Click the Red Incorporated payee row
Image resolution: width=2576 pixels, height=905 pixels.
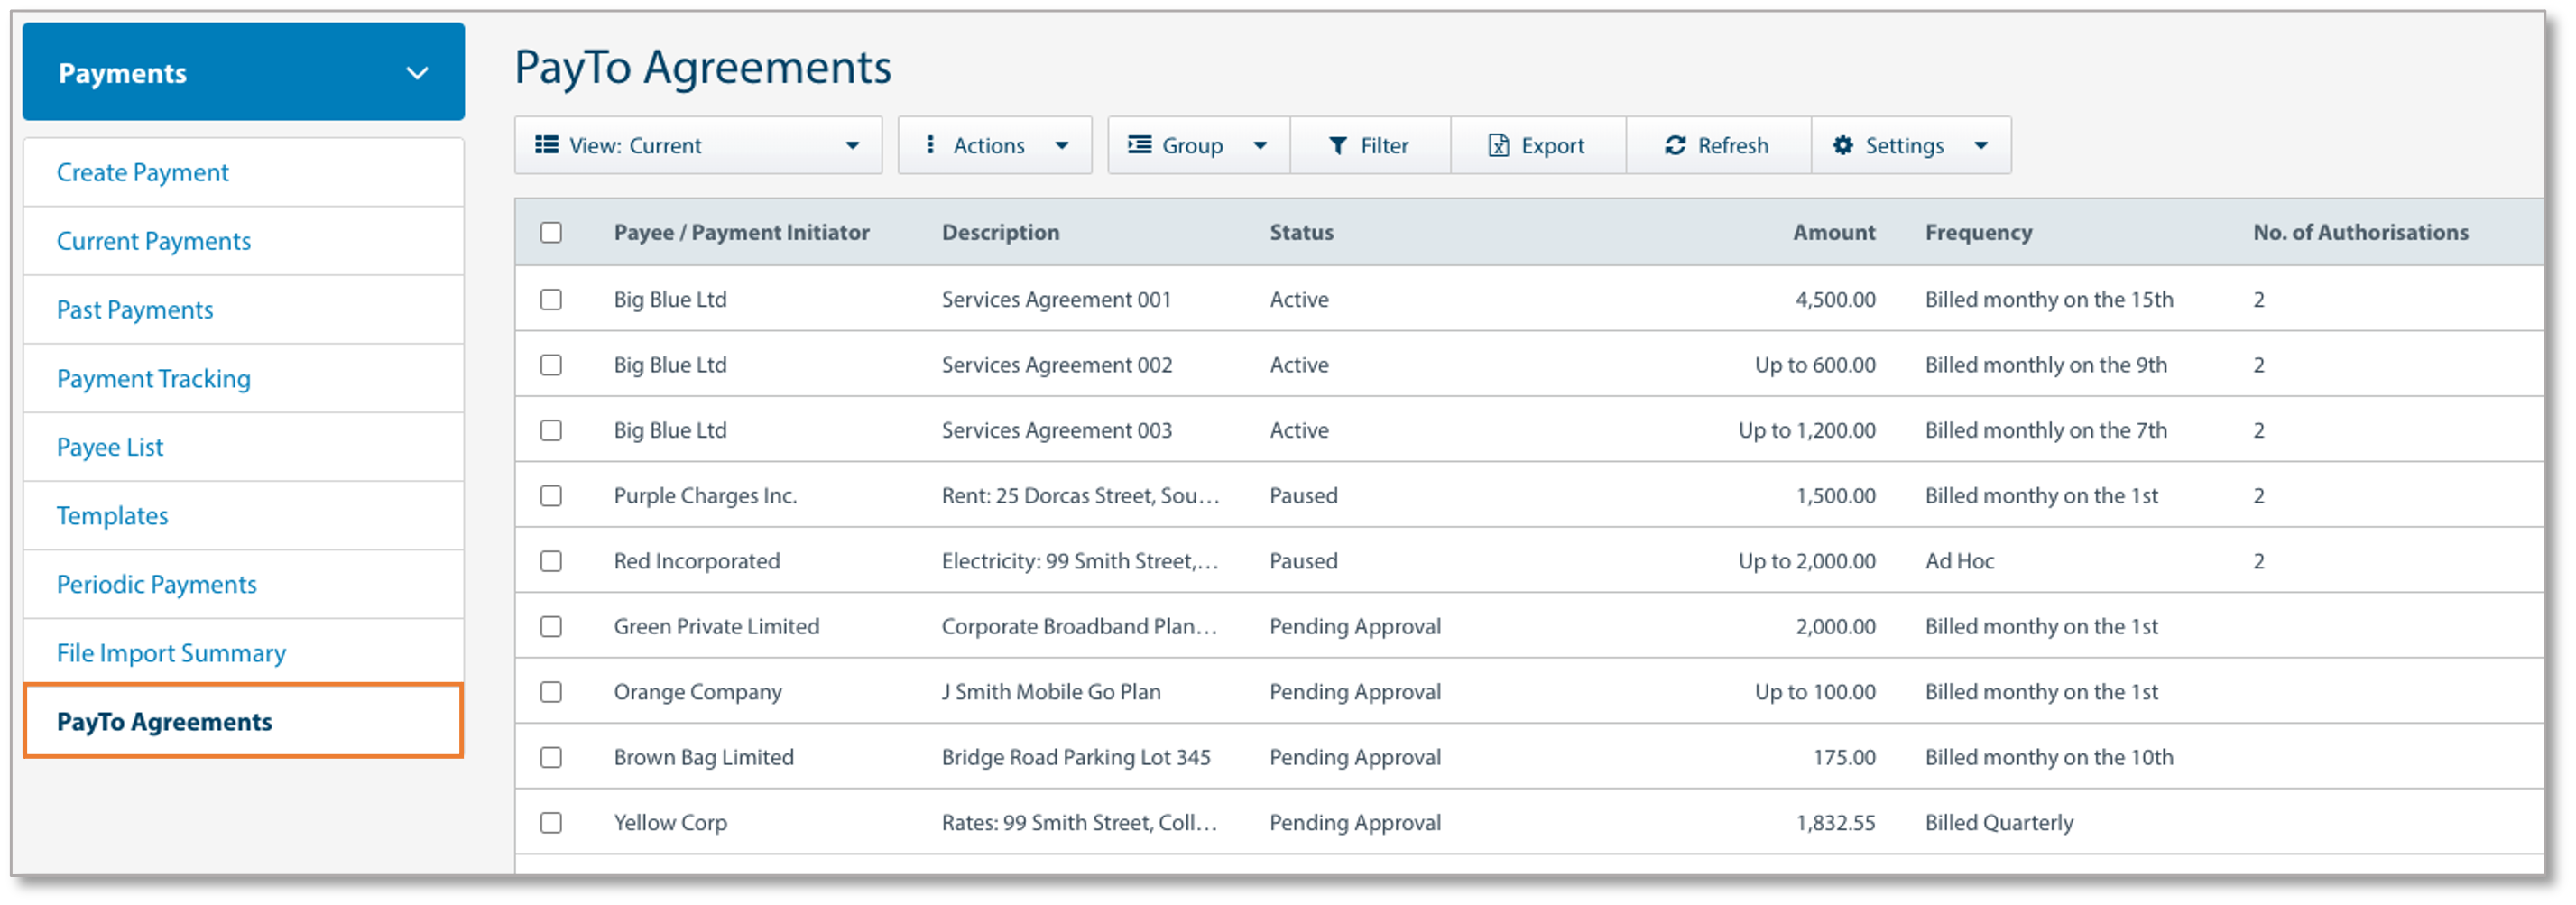coord(697,562)
